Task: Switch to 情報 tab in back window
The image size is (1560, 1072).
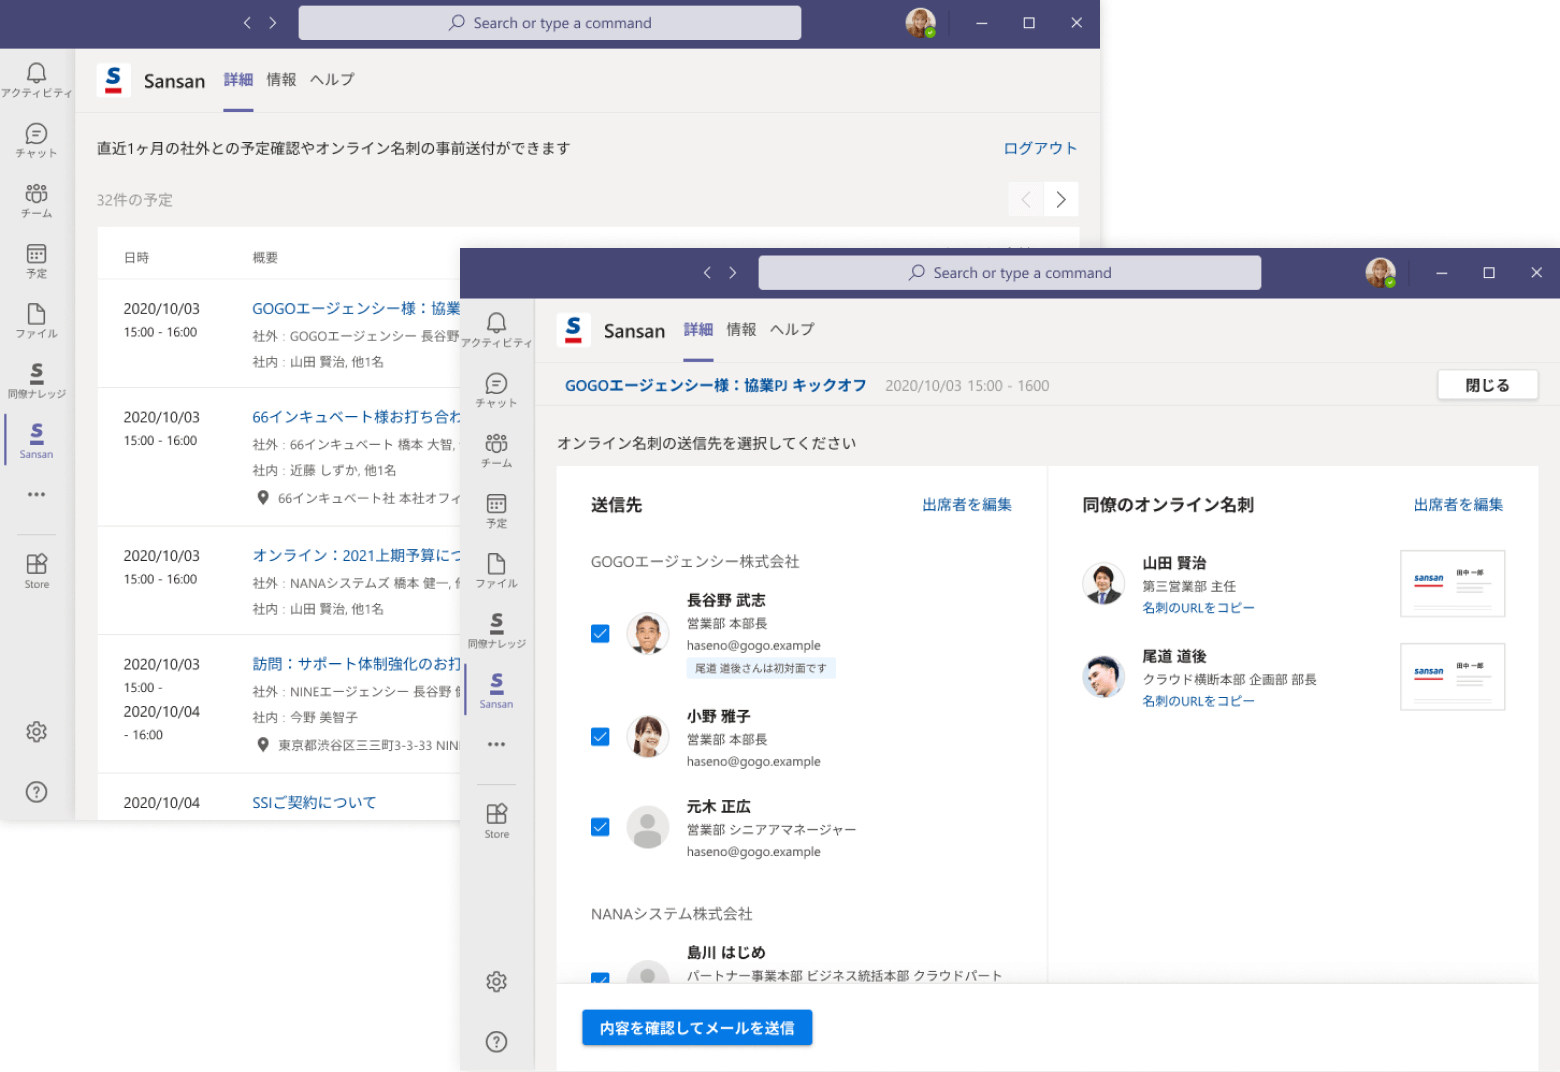Action: click(x=281, y=80)
